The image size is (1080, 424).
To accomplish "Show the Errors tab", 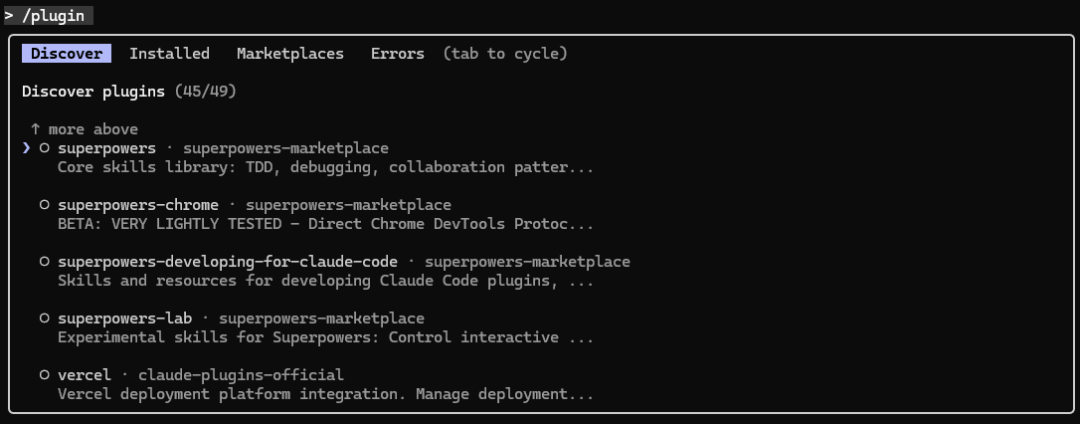I will point(397,54).
